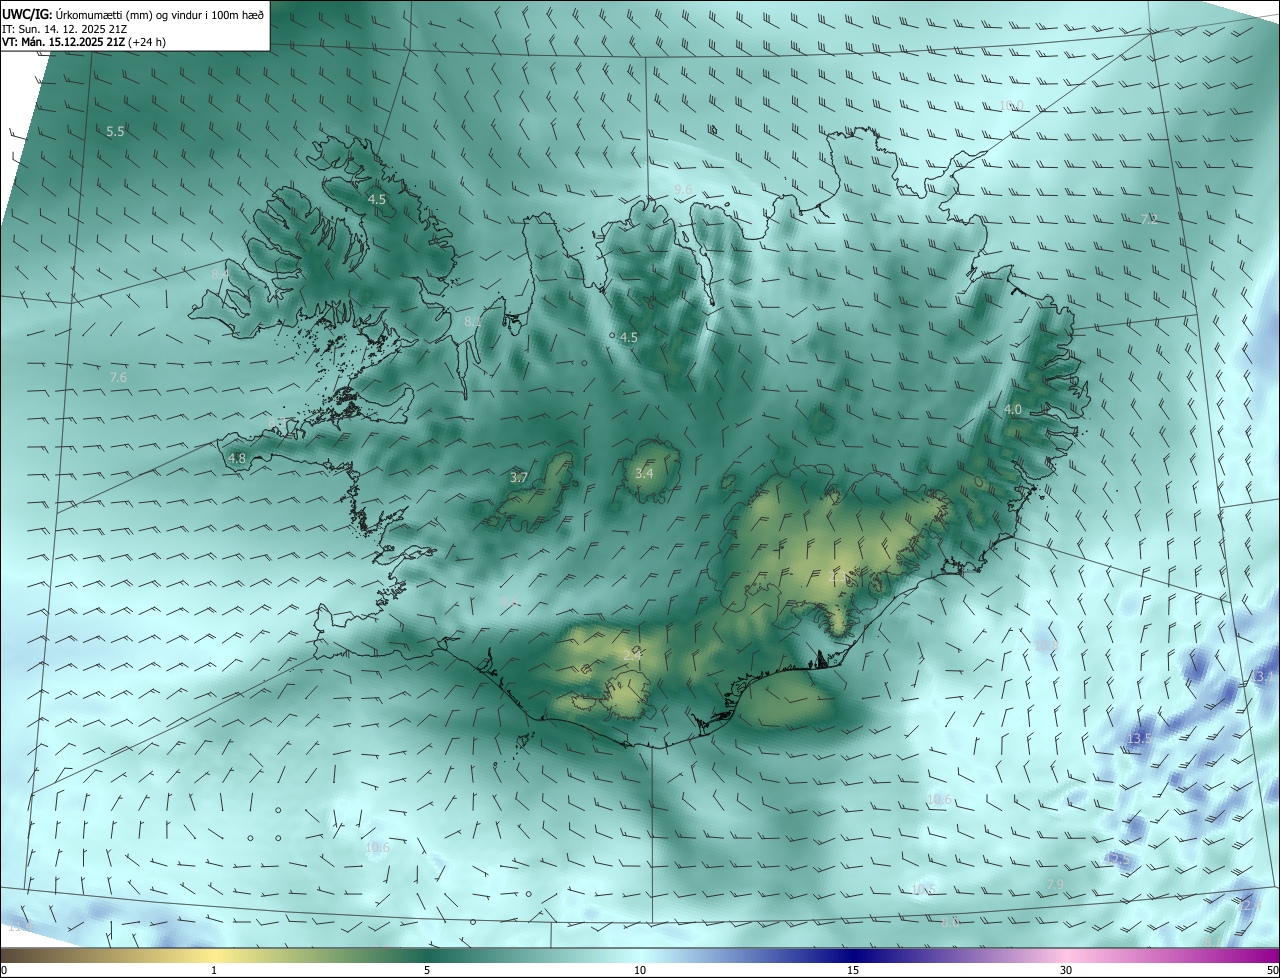Click the 2.4 value label
The width and height of the screenshot is (1280, 978).
click(x=632, y=656)
